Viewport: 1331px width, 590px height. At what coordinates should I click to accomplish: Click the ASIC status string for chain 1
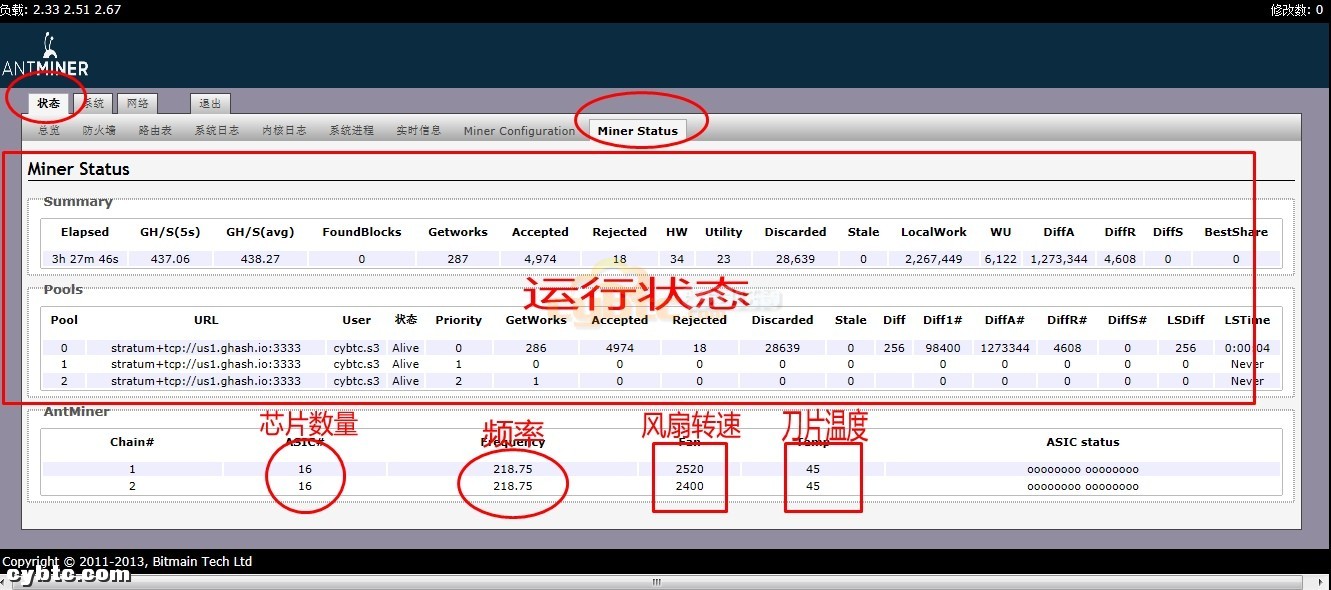(1083, 469)
